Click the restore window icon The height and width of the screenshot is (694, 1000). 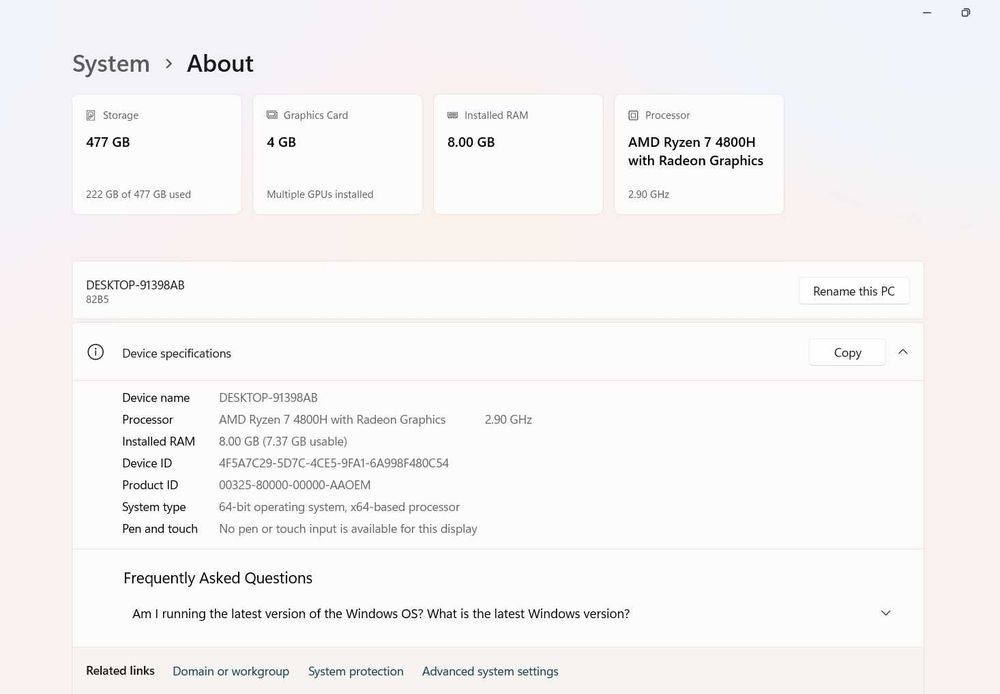[965, 13]
